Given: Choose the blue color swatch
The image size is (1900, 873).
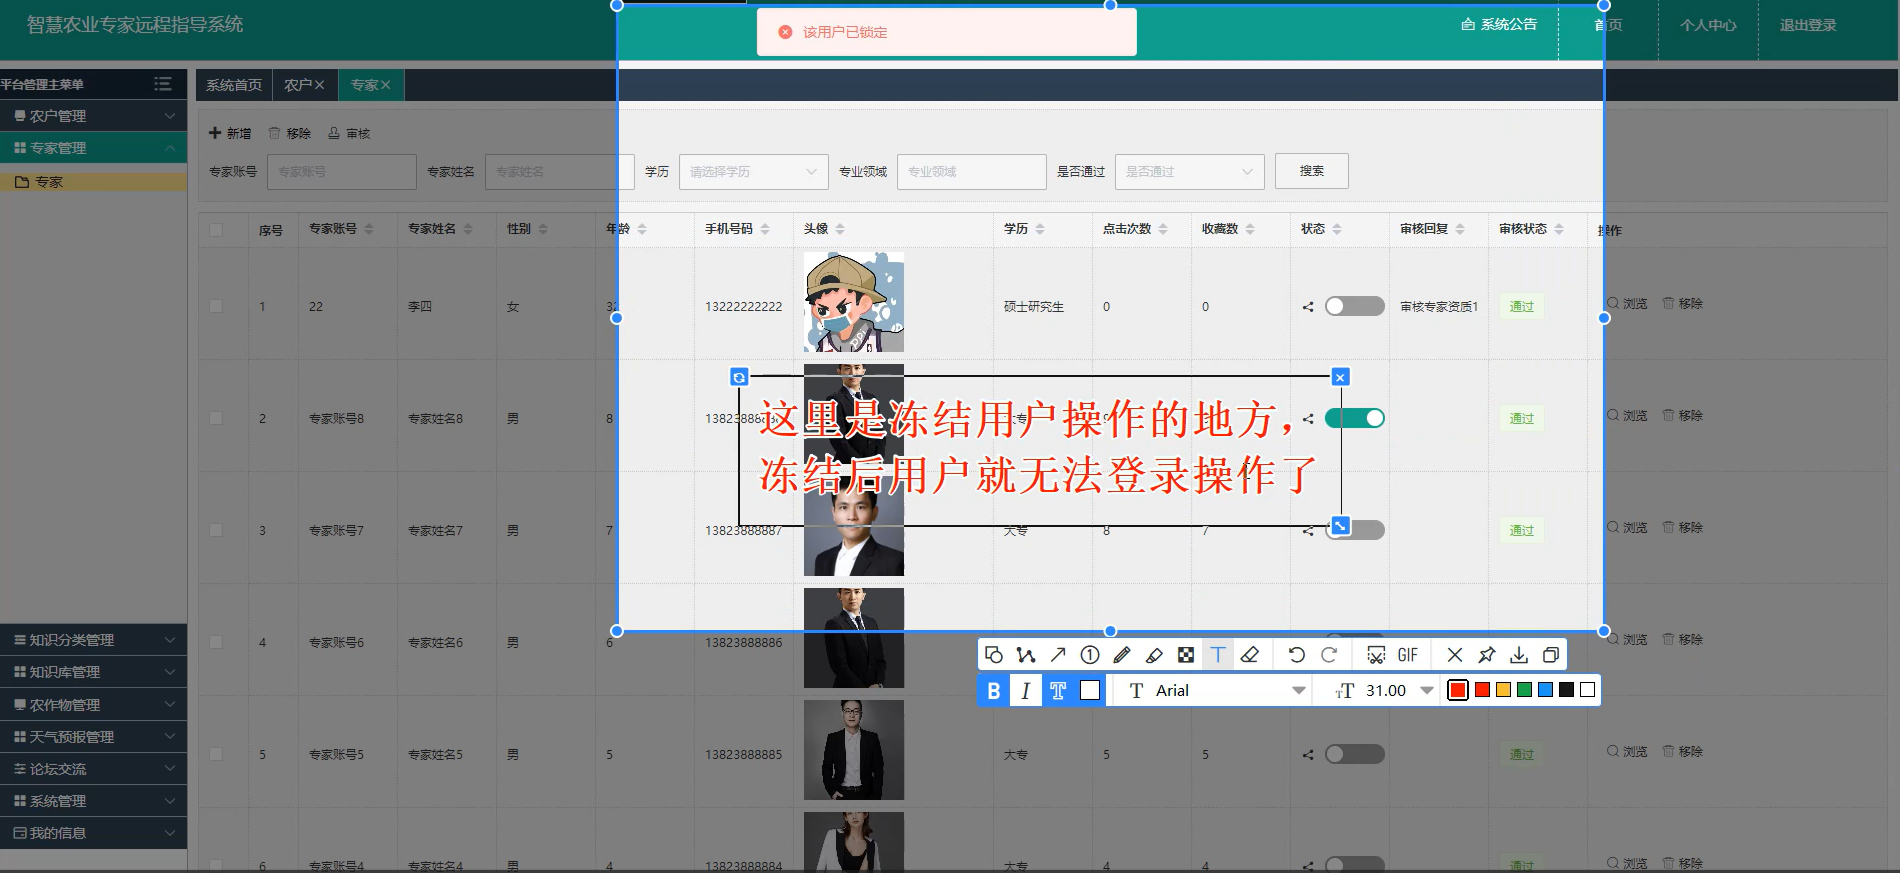Looking at the screenshot, I should [1545, 690].
